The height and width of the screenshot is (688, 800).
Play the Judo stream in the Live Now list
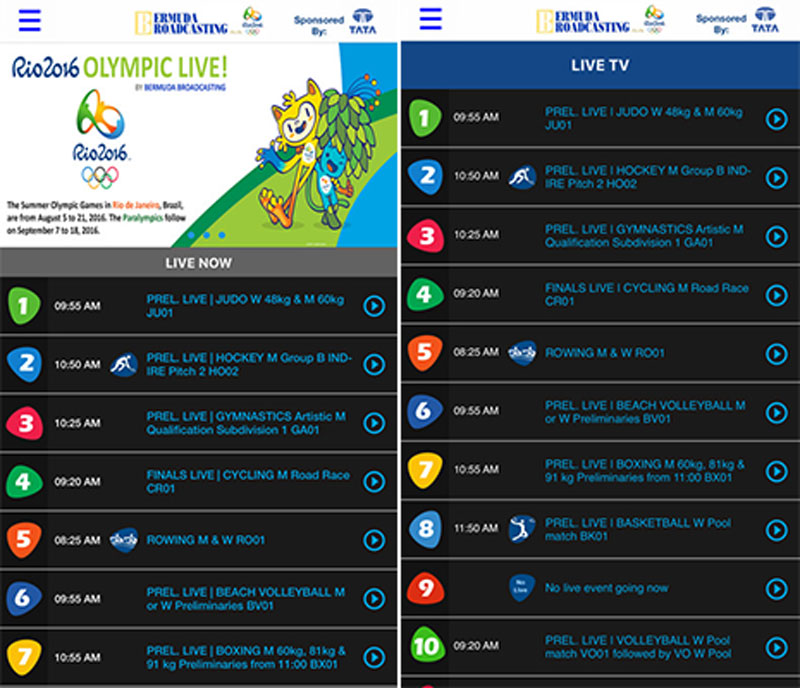(x=374, y=306)
